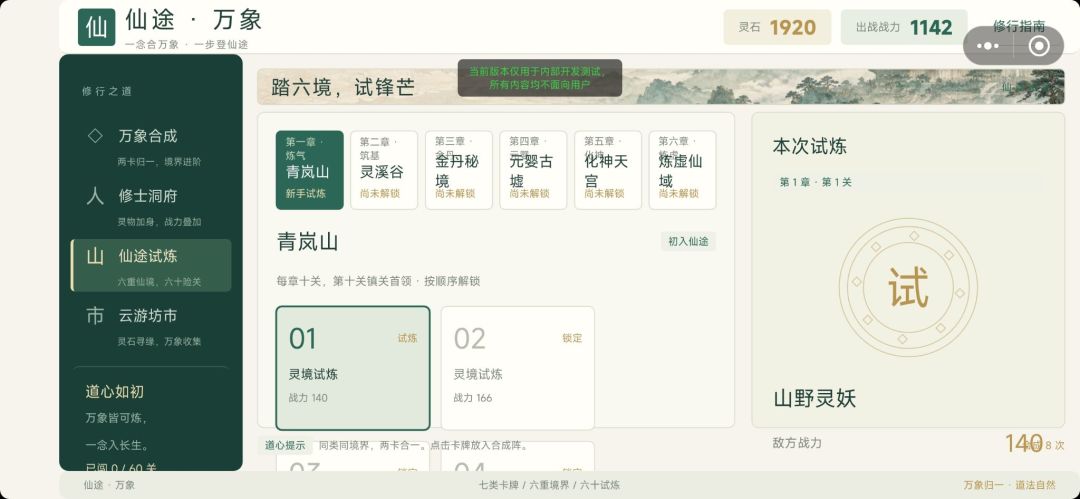Open the 修士洞府 sidebar entry

(x=152, y=205)
